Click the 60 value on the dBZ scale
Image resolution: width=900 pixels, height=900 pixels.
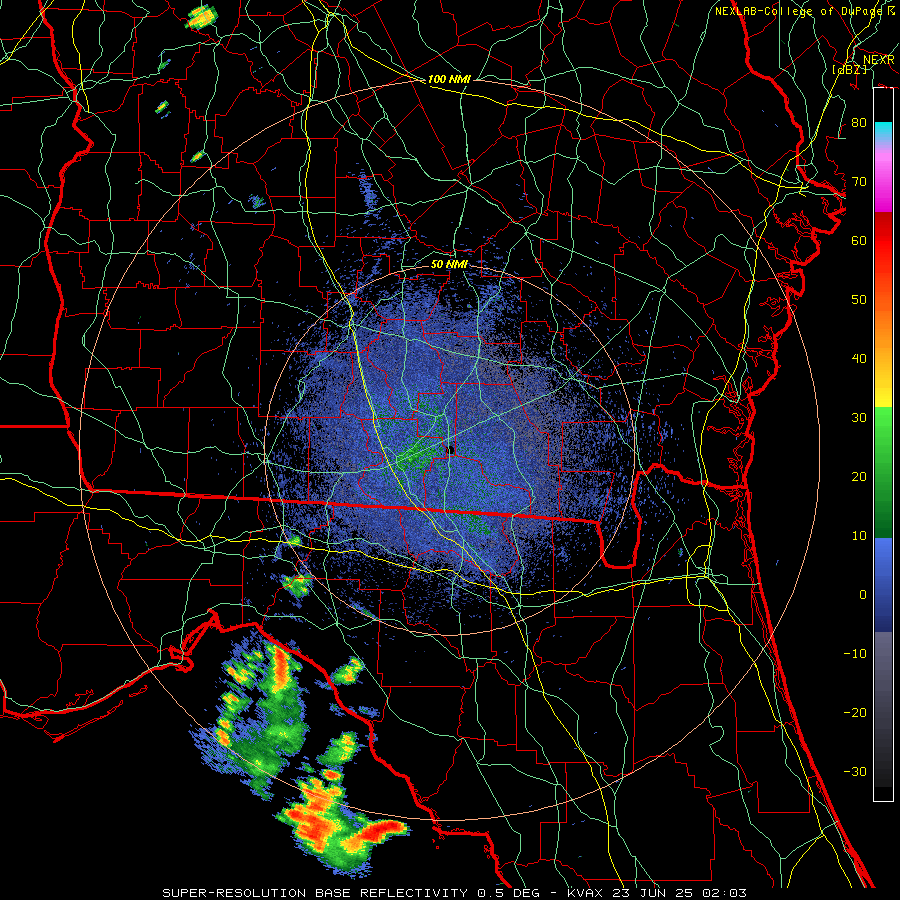coord(859,240)
